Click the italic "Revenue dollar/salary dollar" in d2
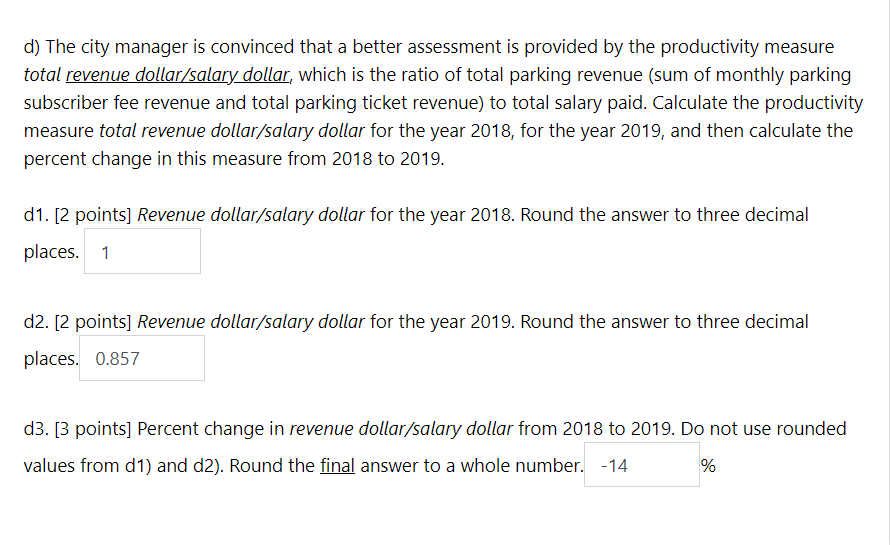 click(x=251, y=322)
